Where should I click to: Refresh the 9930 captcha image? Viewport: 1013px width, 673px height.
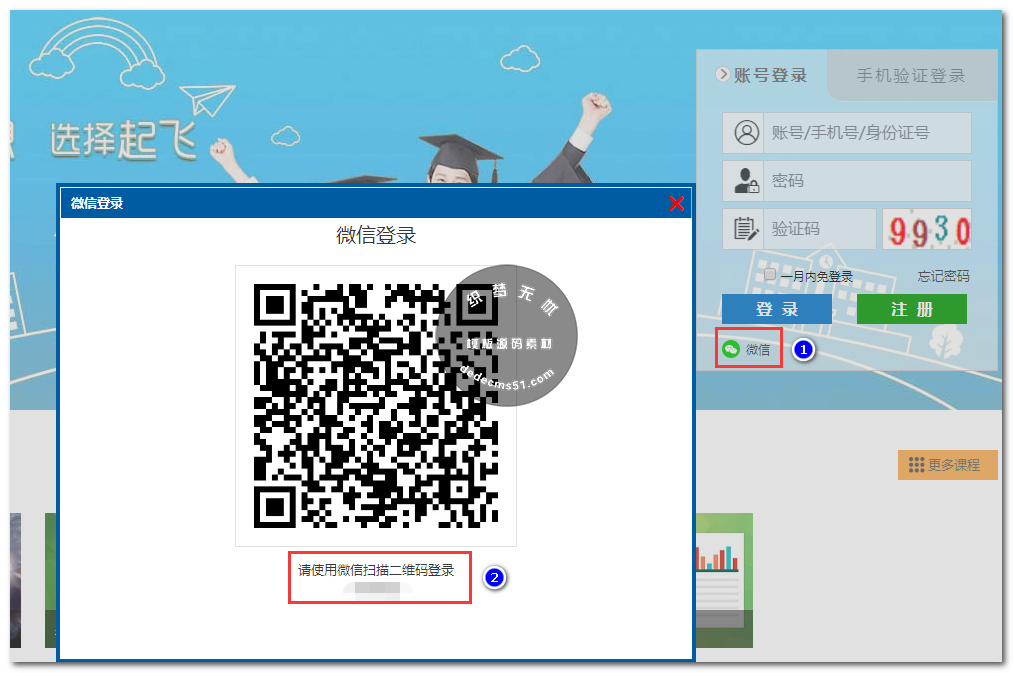point(926,228)
